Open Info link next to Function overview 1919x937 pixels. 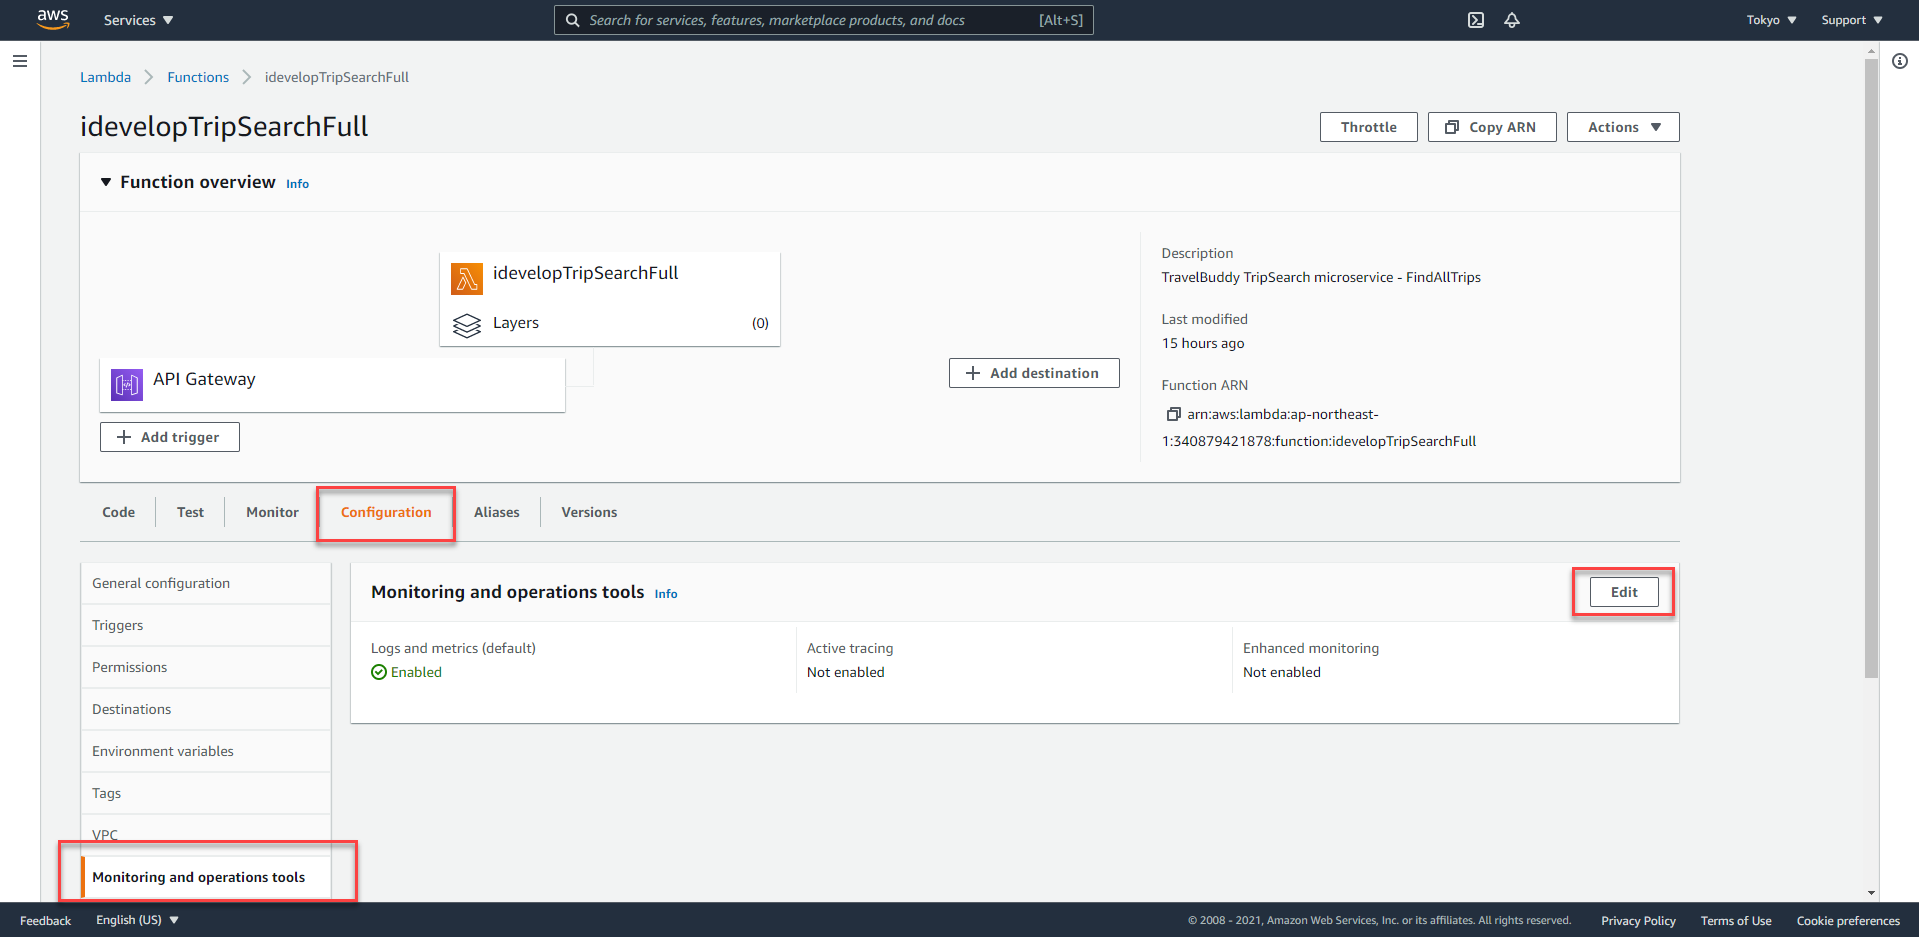pyautogui.click(x=297, y=184)
